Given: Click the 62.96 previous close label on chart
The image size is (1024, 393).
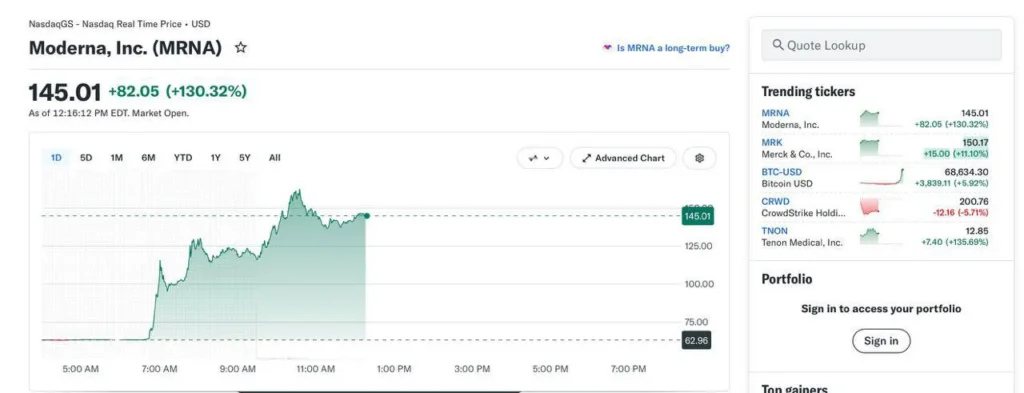Looking at the screenshot, I should click(x=697, y=340).
